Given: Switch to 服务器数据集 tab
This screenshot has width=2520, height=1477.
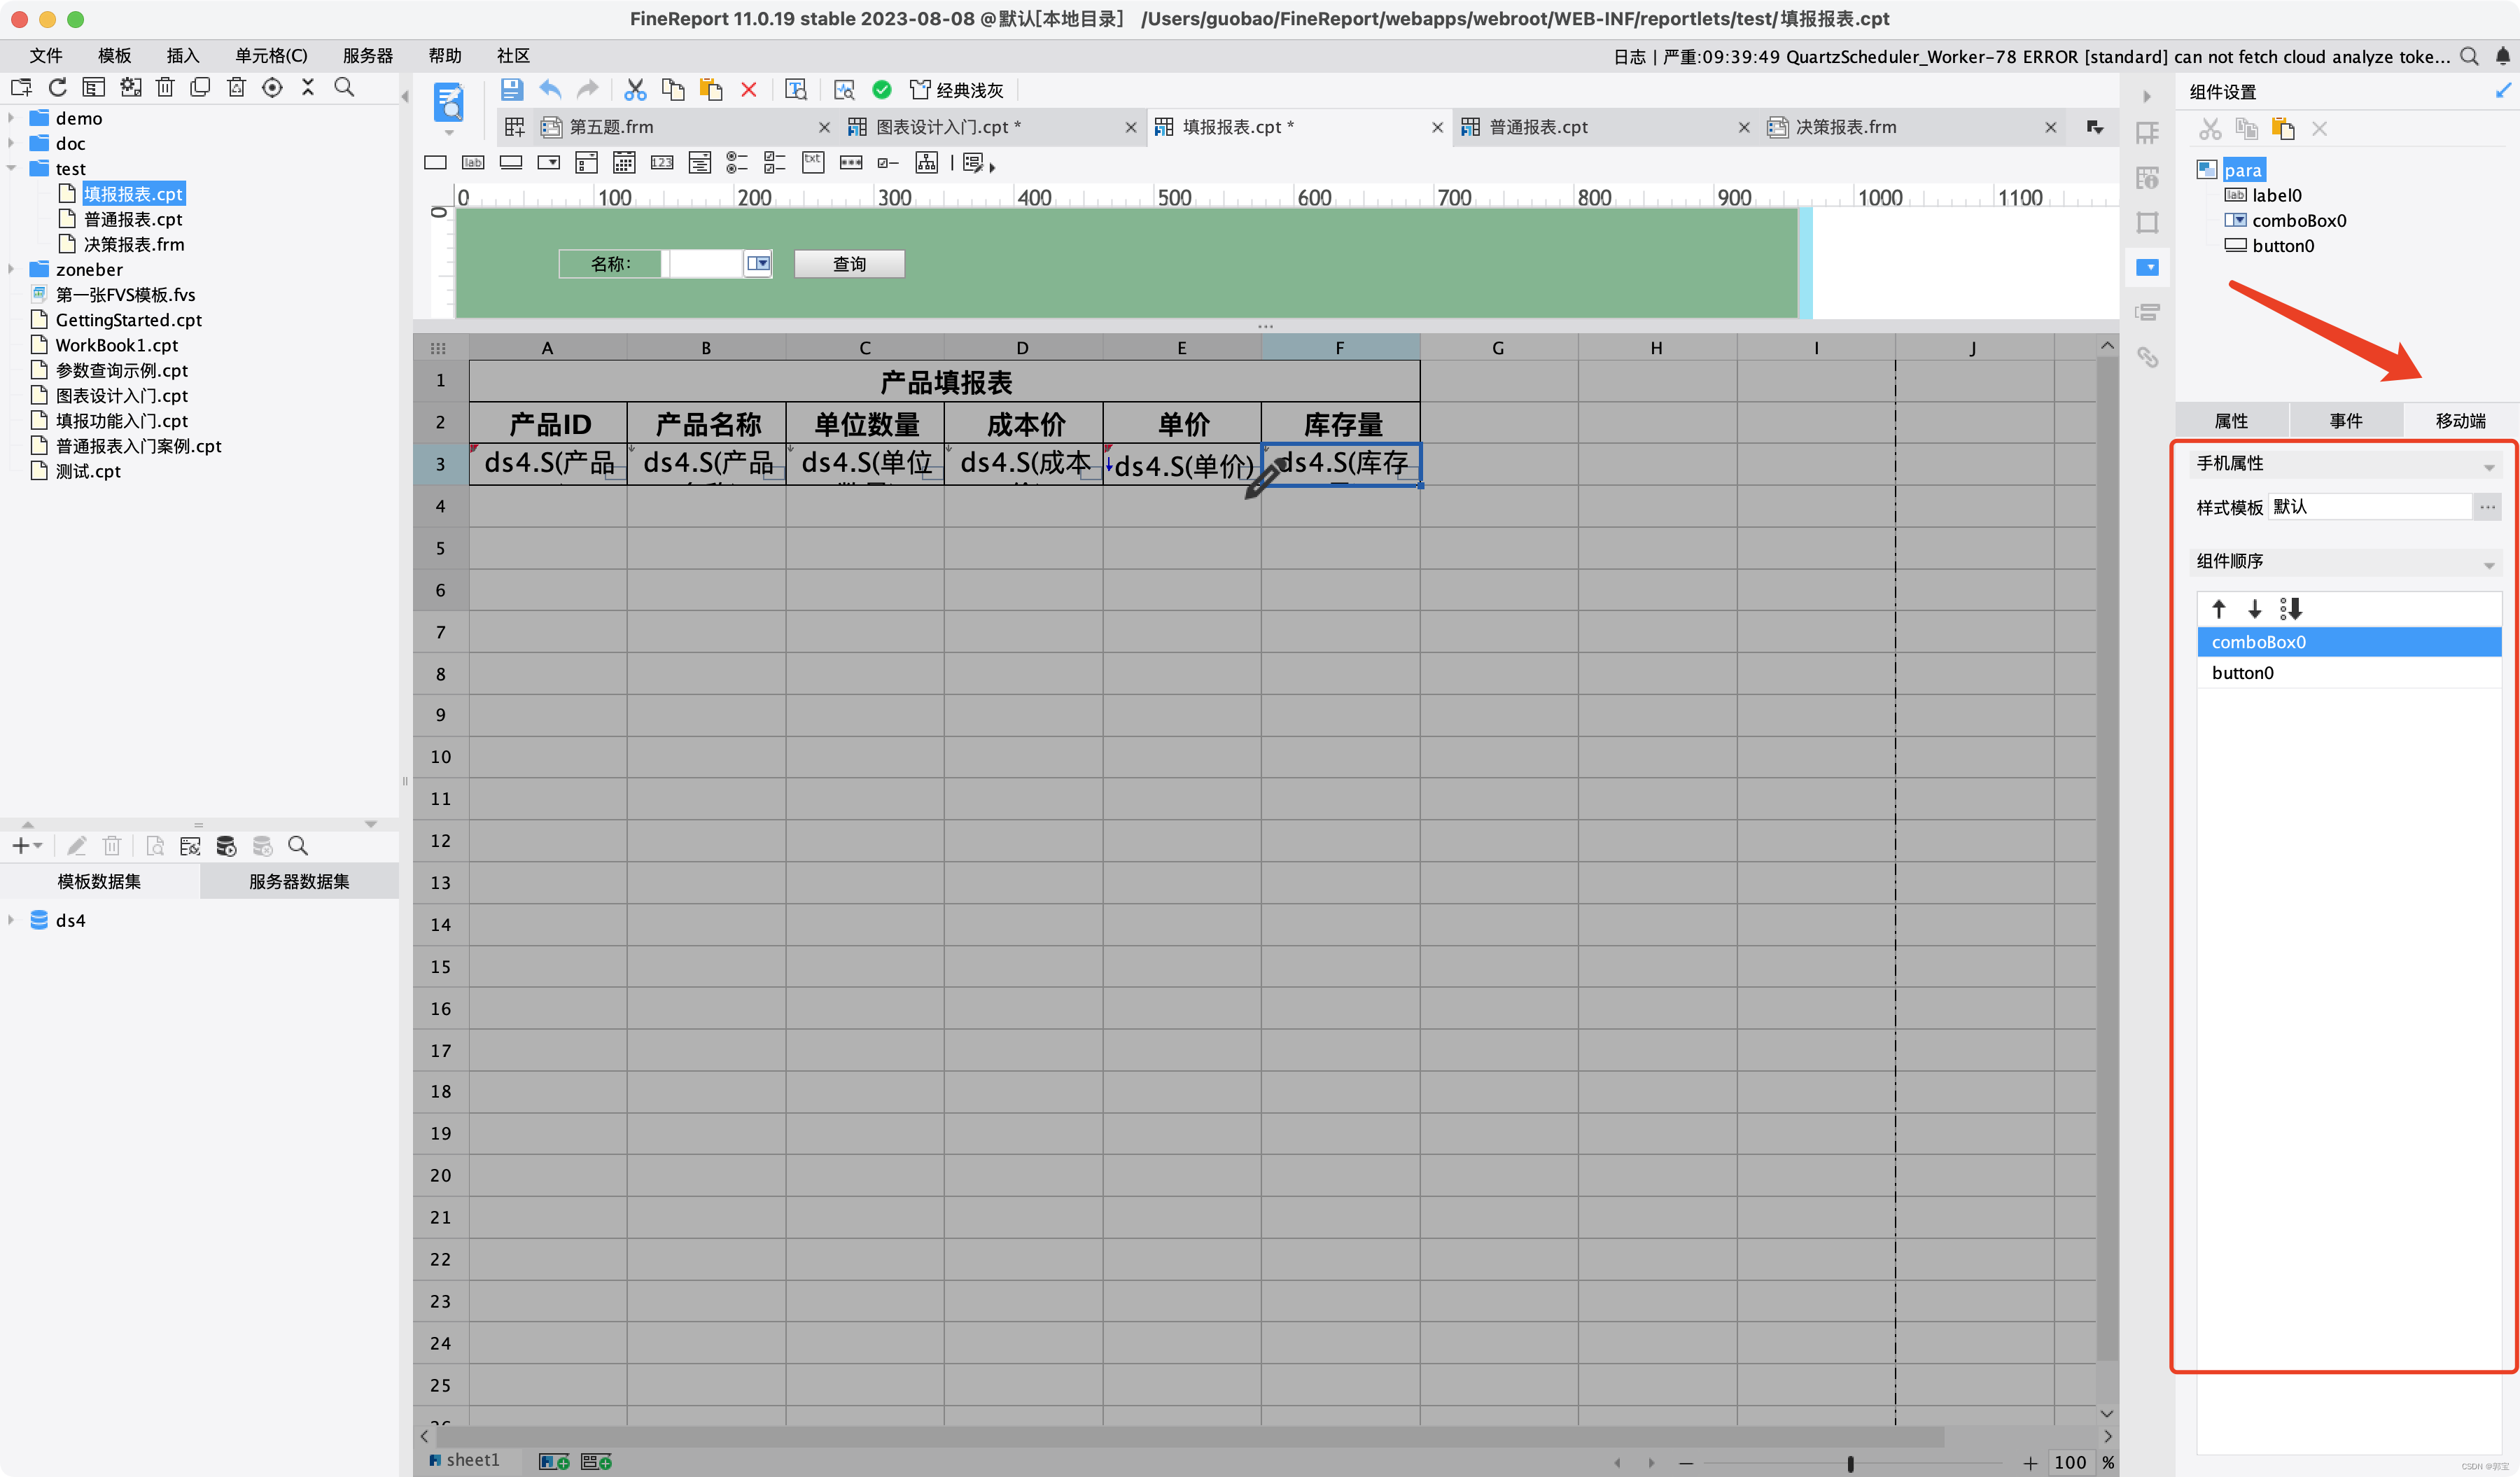Looking at the screenshot, I should pos(299,881).
